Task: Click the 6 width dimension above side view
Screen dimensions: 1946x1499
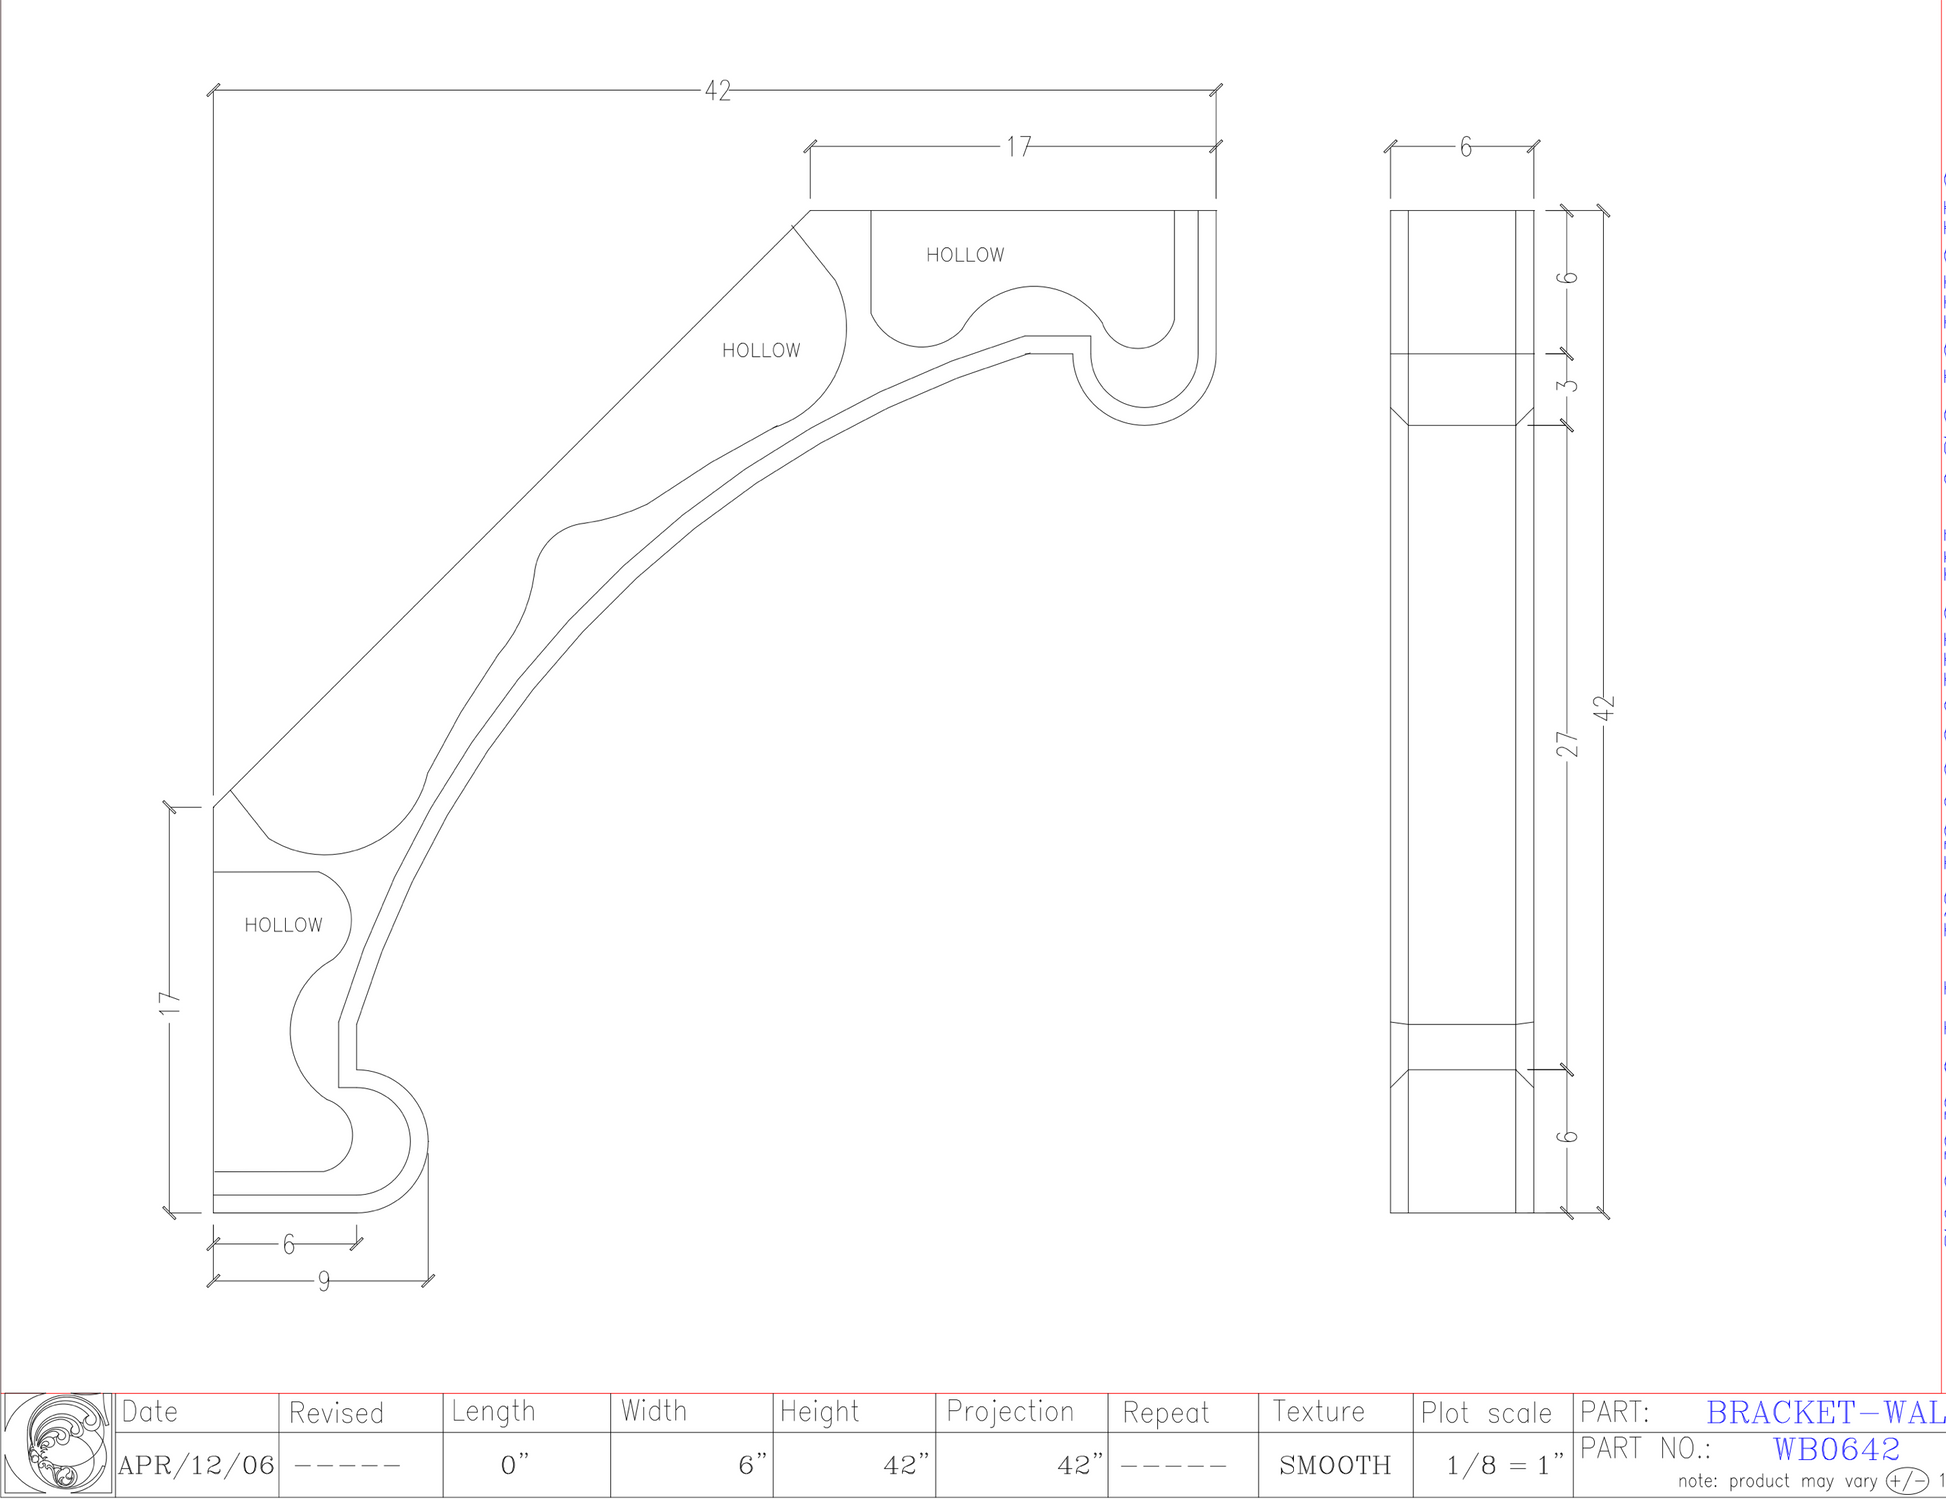Action: (x=1465, y=148)
